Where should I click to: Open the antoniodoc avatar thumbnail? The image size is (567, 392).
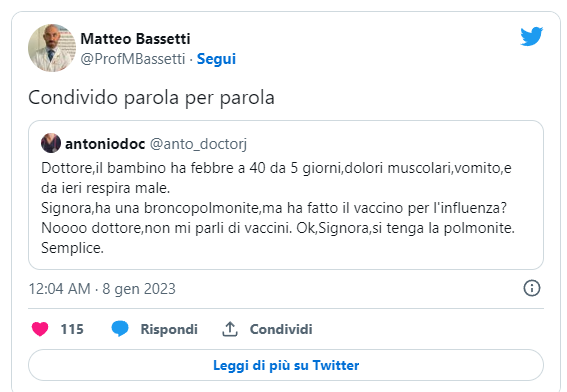[51, 143]
